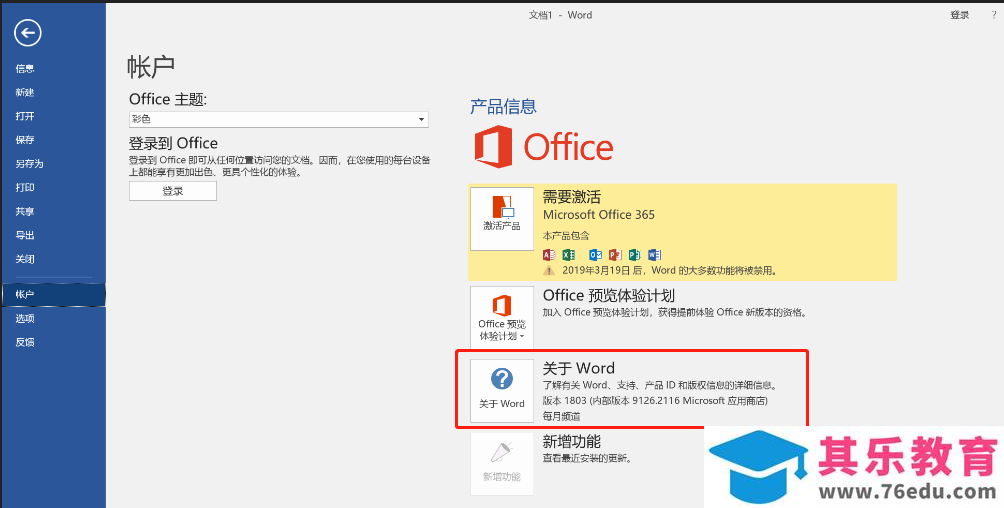1004x508 pixels.
Task: Open the 共享 page
Action: [x=24, y=211]
